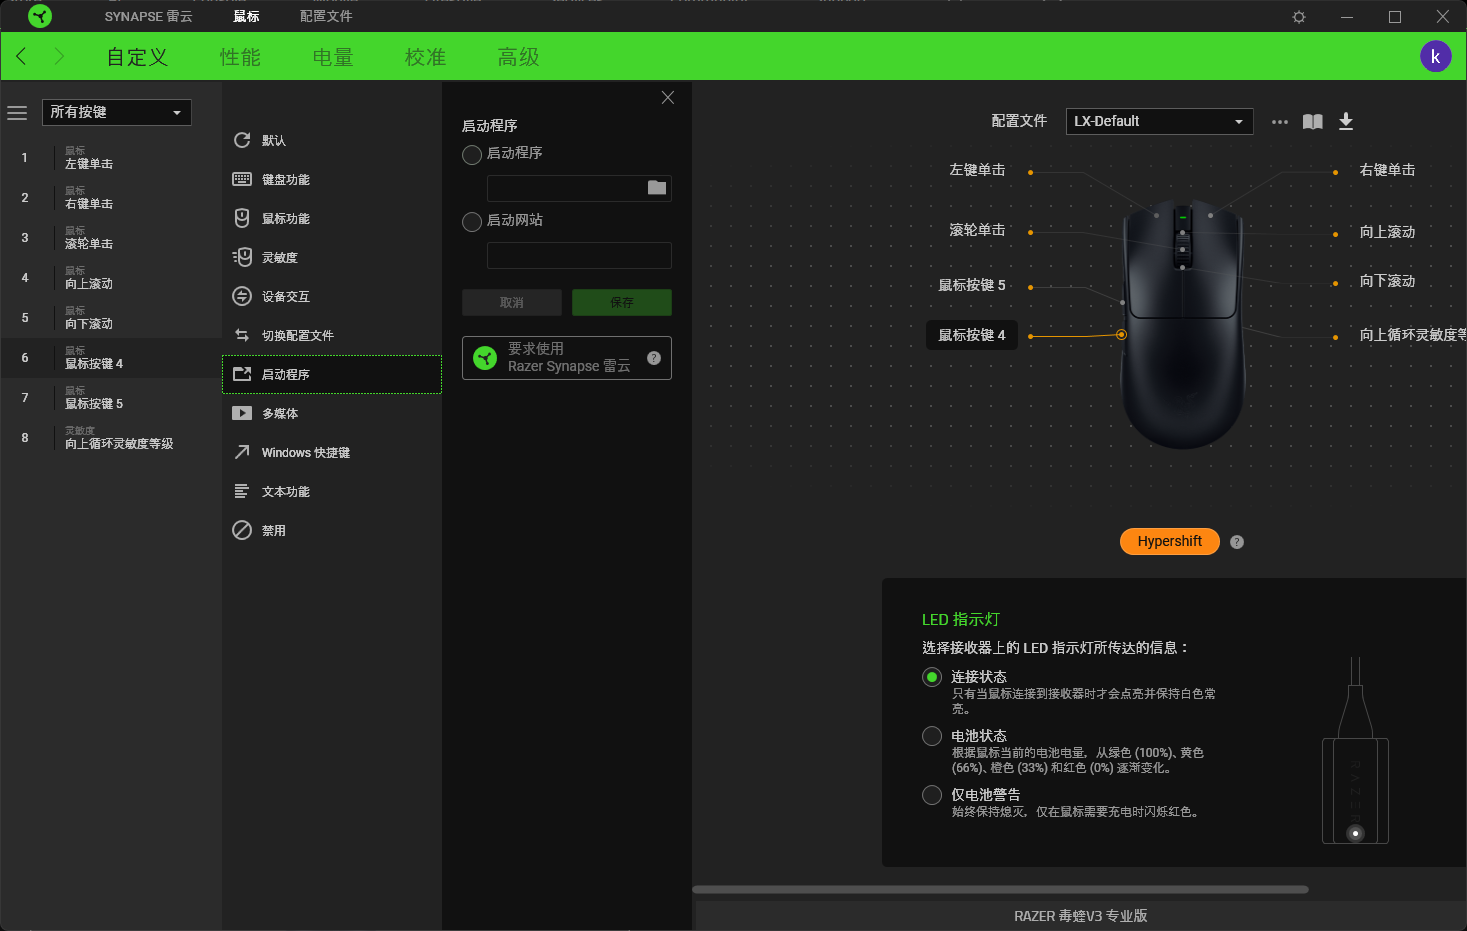
Task: Select the Windows 快捷键 arrow icon
Action: (242, 452)
